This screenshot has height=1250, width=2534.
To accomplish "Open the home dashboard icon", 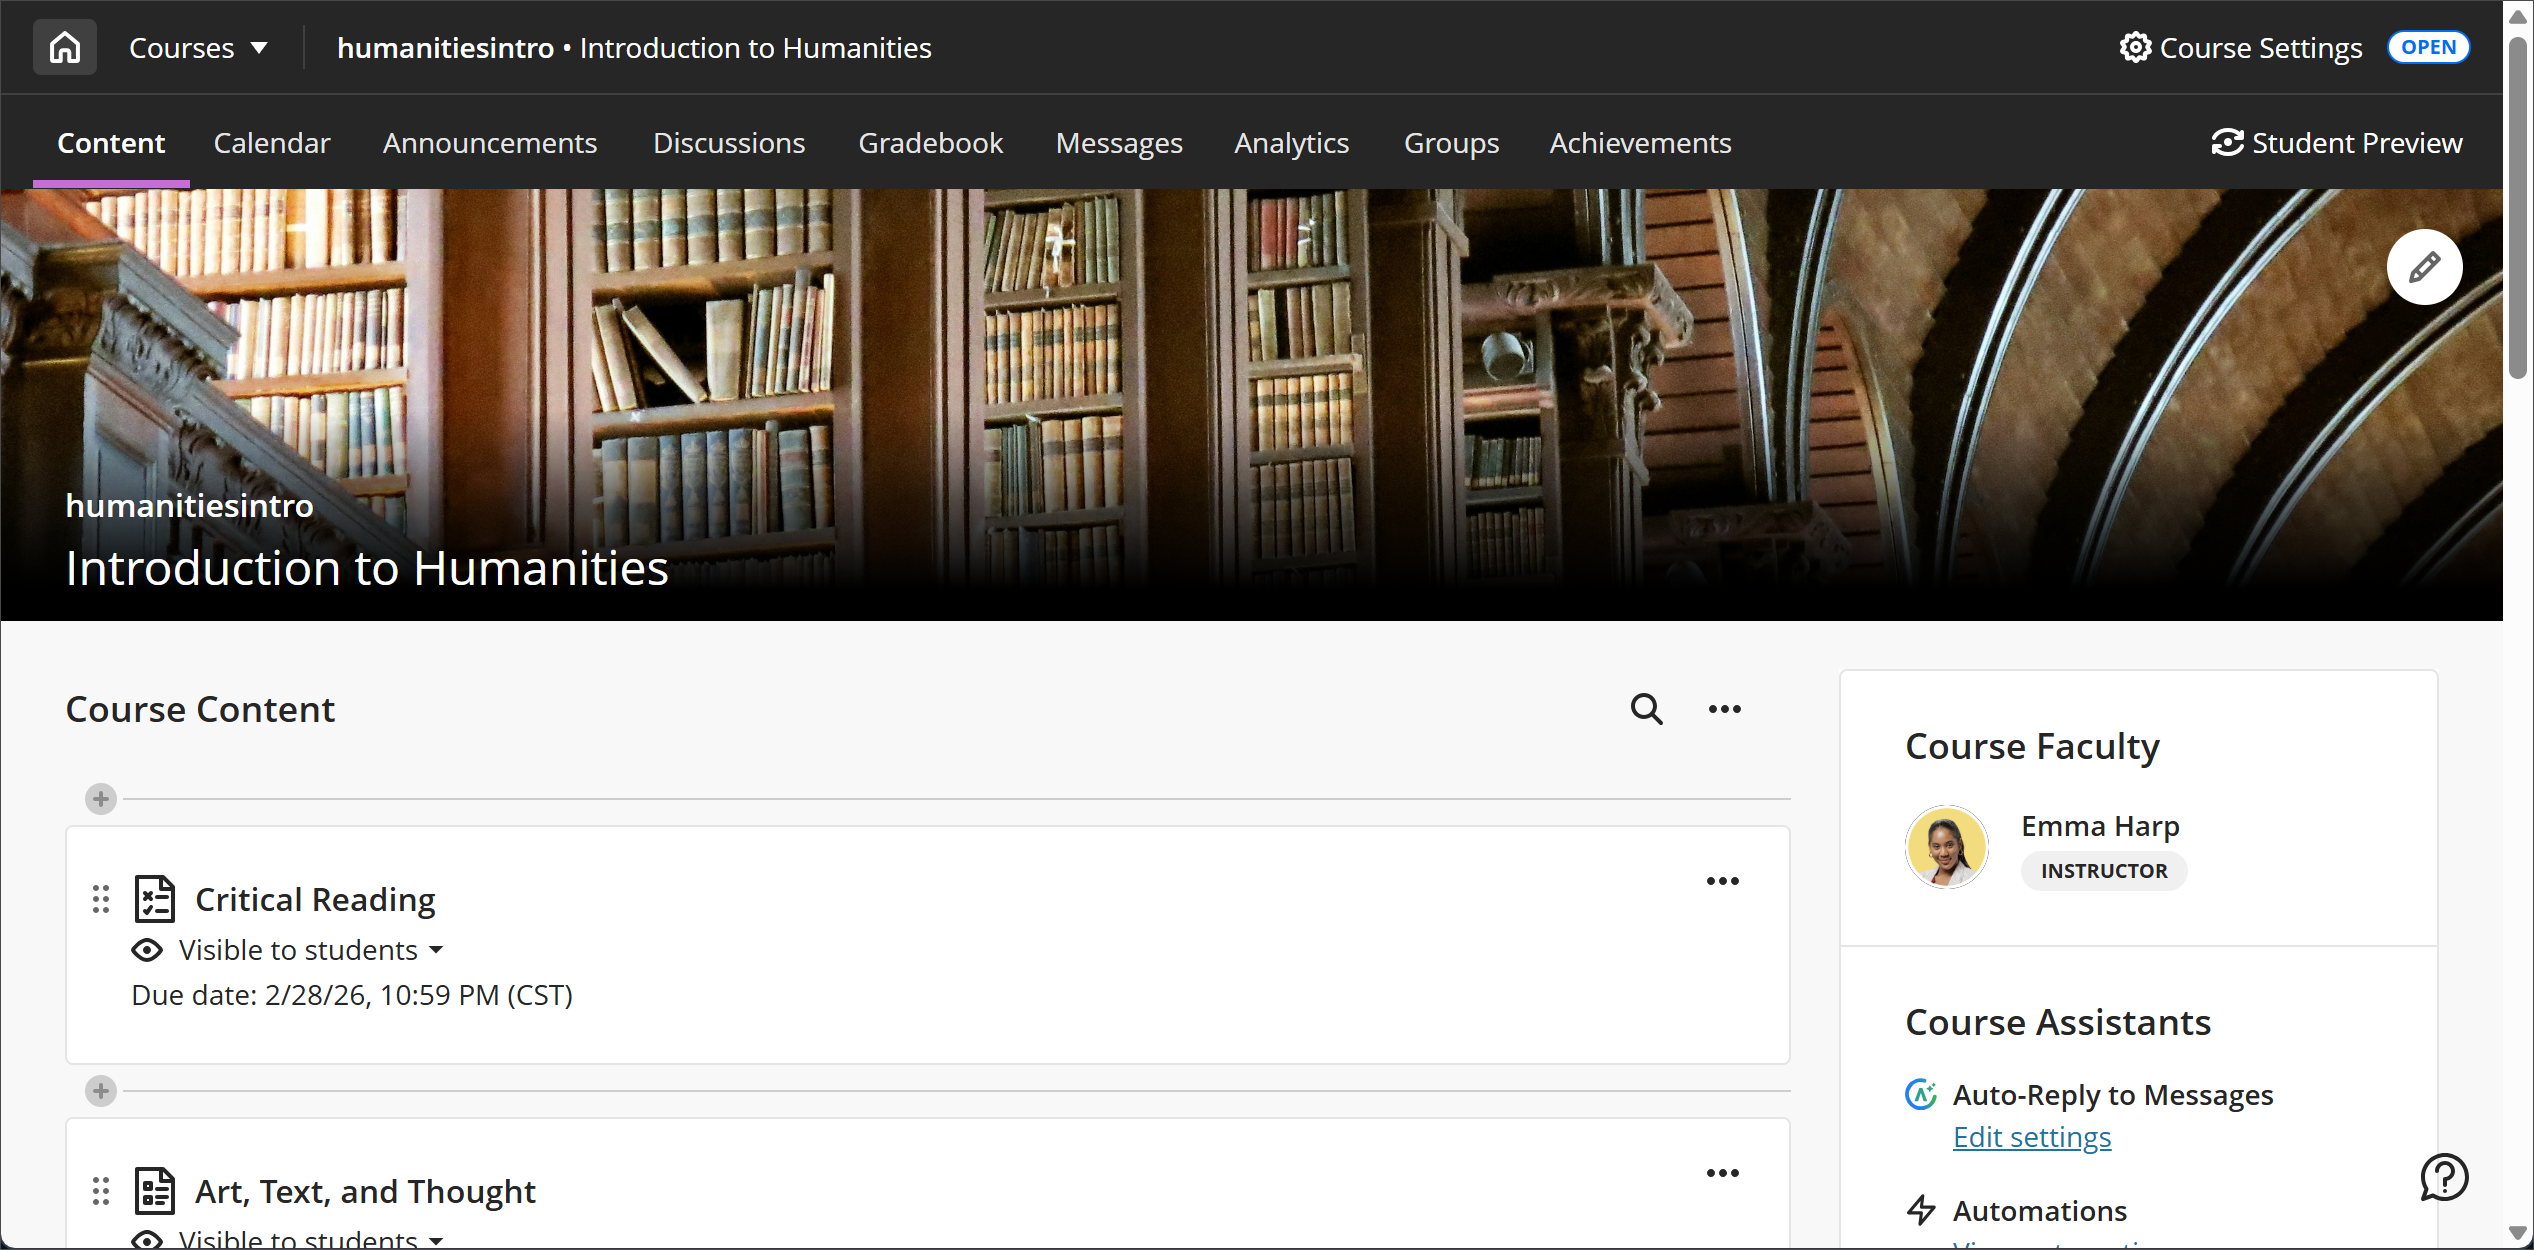I will click(x=64, y=46).
